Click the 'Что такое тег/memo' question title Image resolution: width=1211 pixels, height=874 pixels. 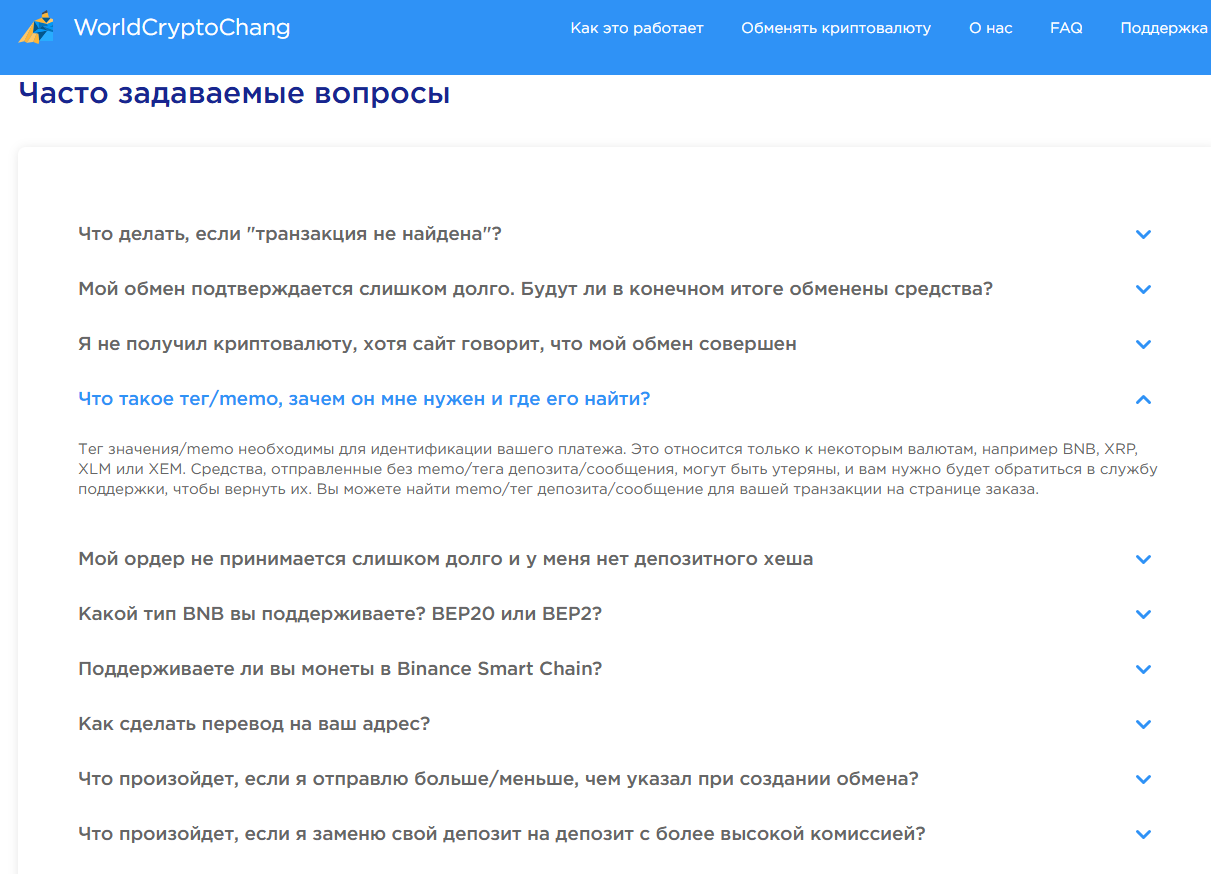coord(364,399)
